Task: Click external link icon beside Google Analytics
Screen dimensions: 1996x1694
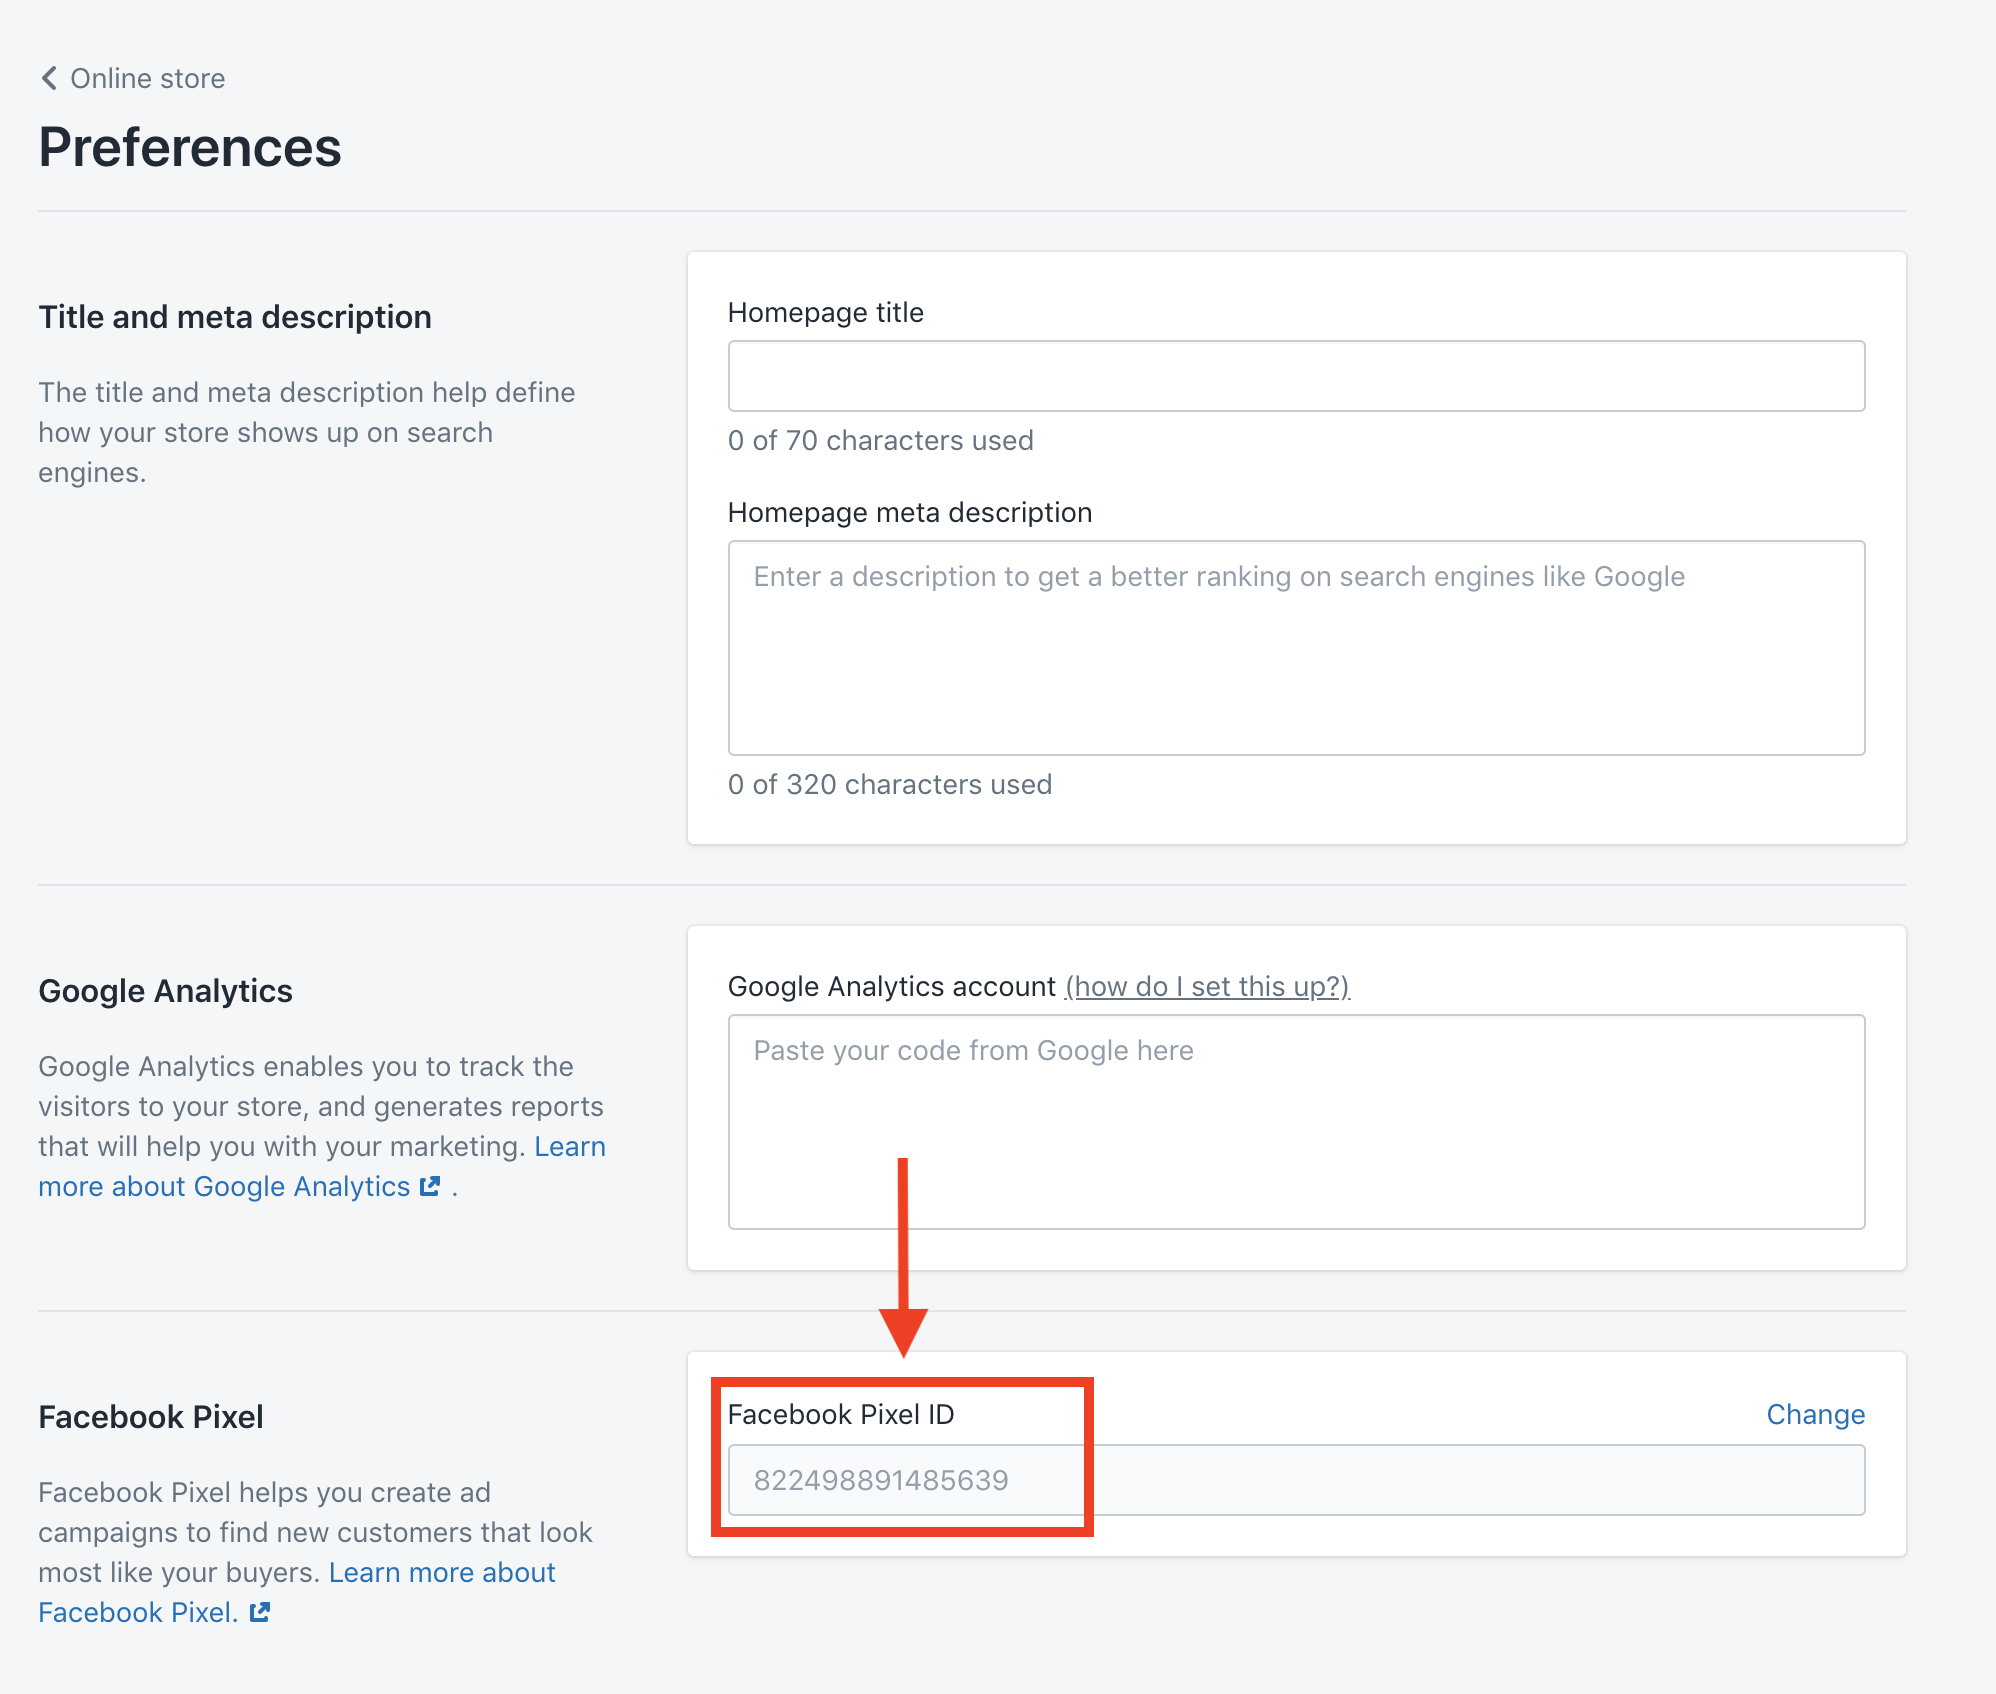Action: [430, 1186]
